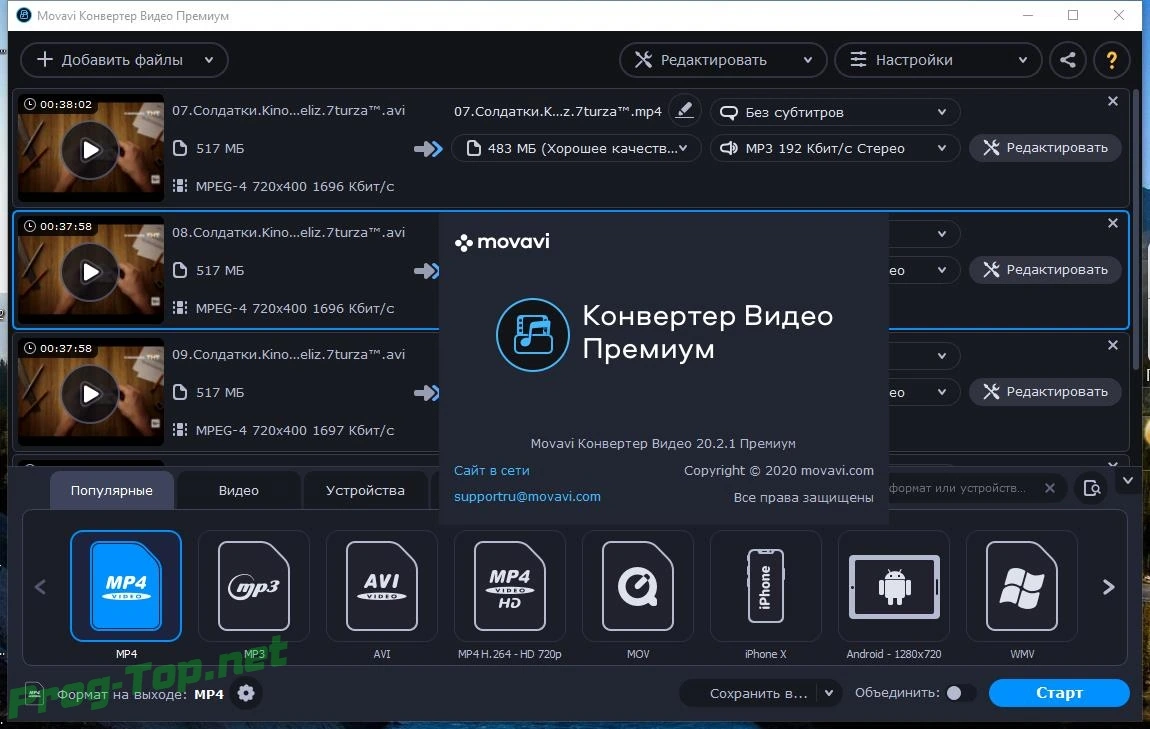
Task: Open the audio dropdown arrow for 08.Солдатки
Action: tap(942, 270)
